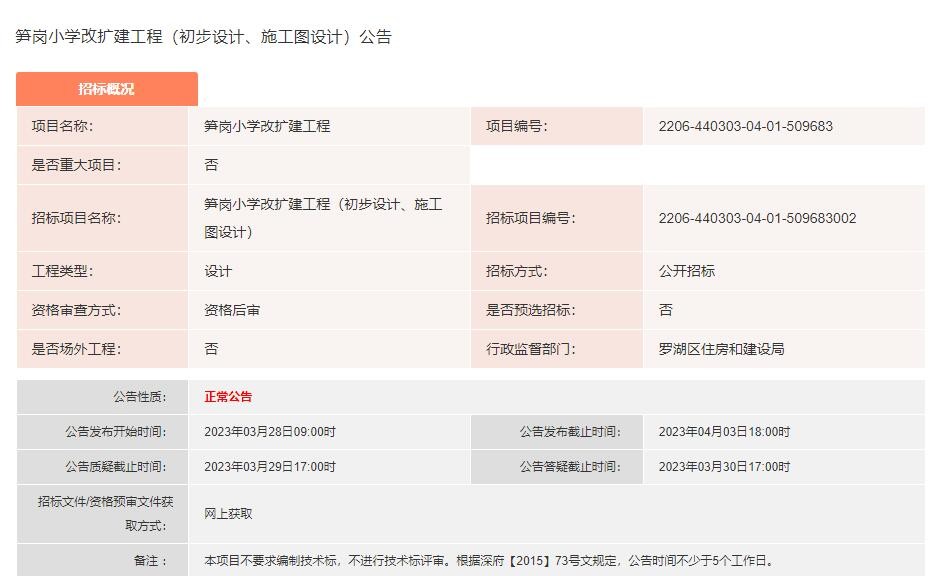Click the 是否场外工程 label cell
Viewport: 952px width, 576px height.
(76, 349)
